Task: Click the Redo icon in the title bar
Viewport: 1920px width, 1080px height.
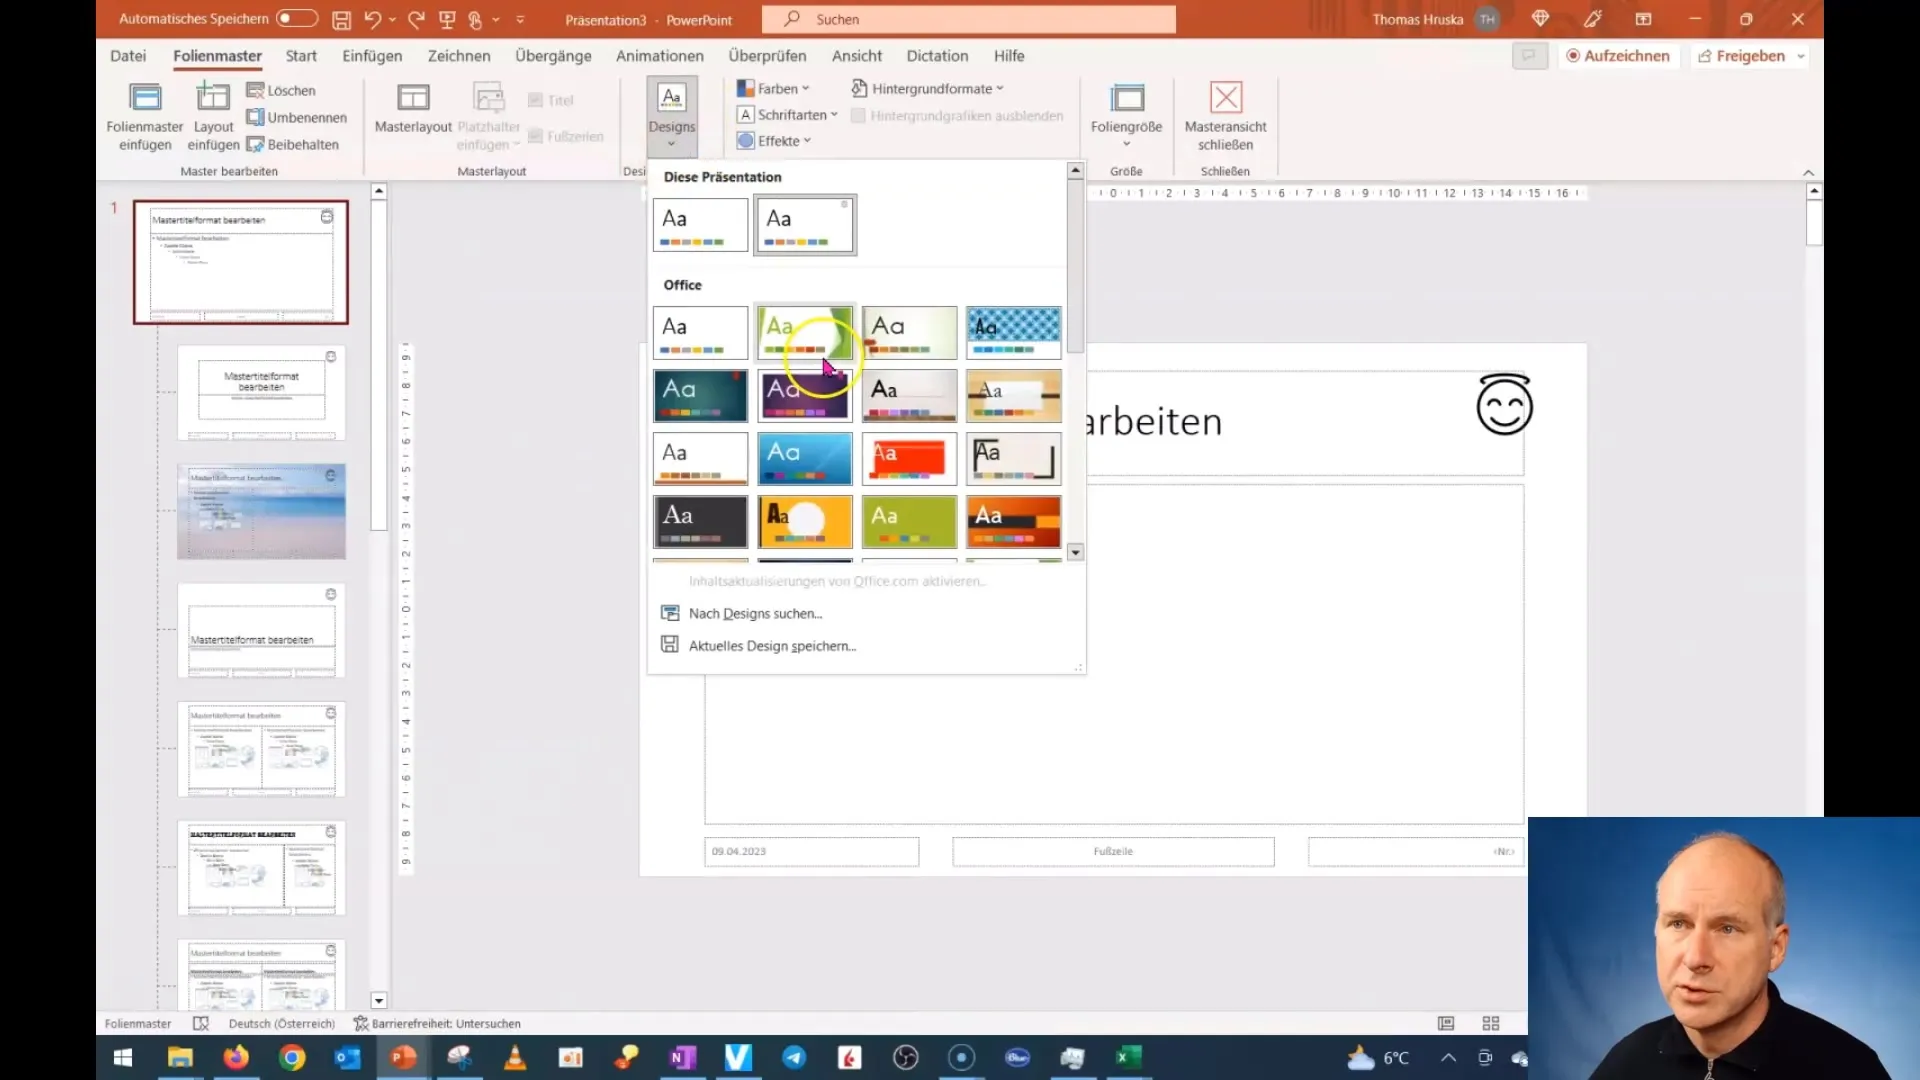Action: [417, 19]
